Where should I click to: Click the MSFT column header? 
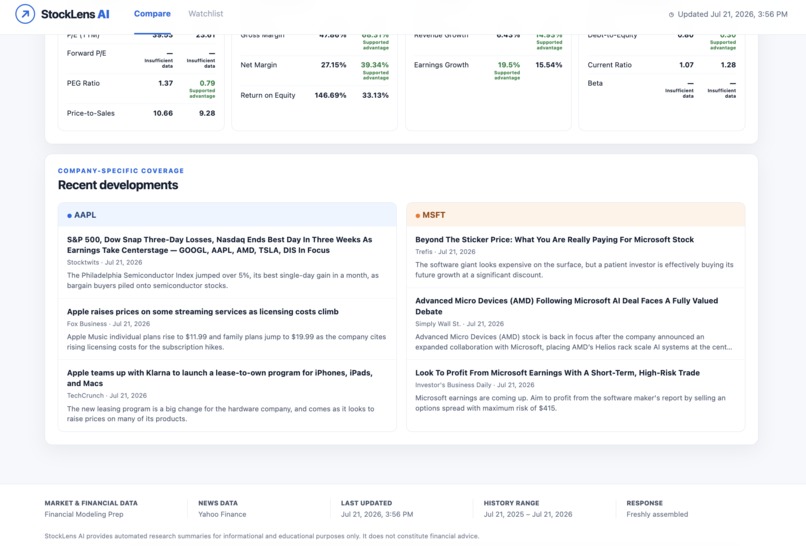576,215
